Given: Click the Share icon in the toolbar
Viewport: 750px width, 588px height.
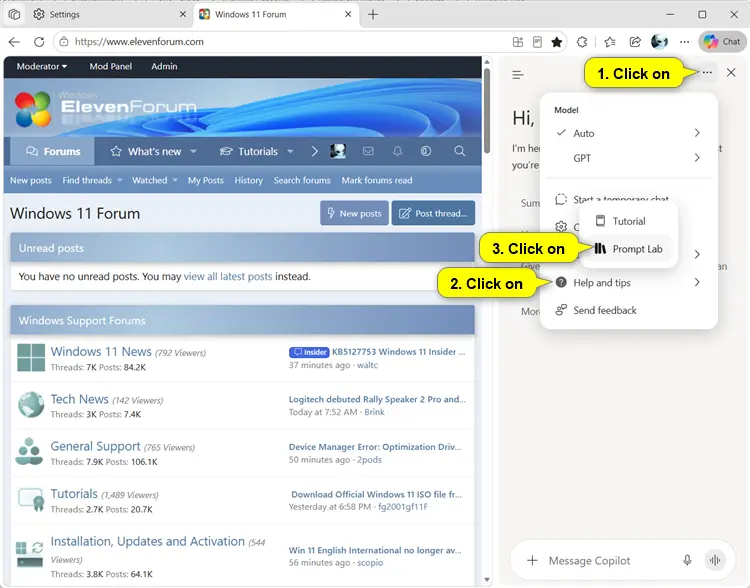Looking at the screenshot, I should tap(635, 42).
